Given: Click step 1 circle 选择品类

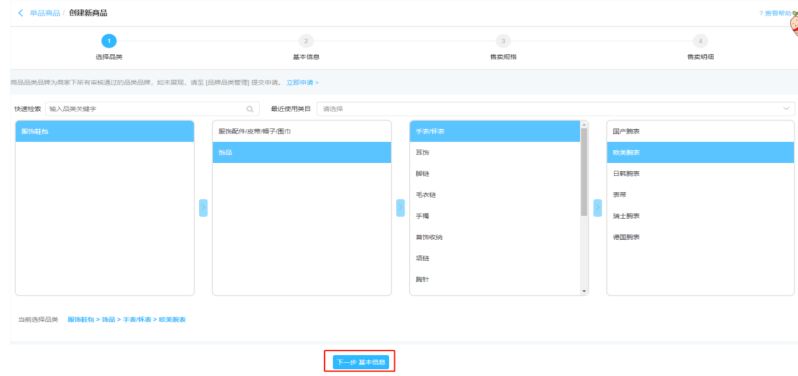Looking at the screenshot, I should click(x=109, y=41).
